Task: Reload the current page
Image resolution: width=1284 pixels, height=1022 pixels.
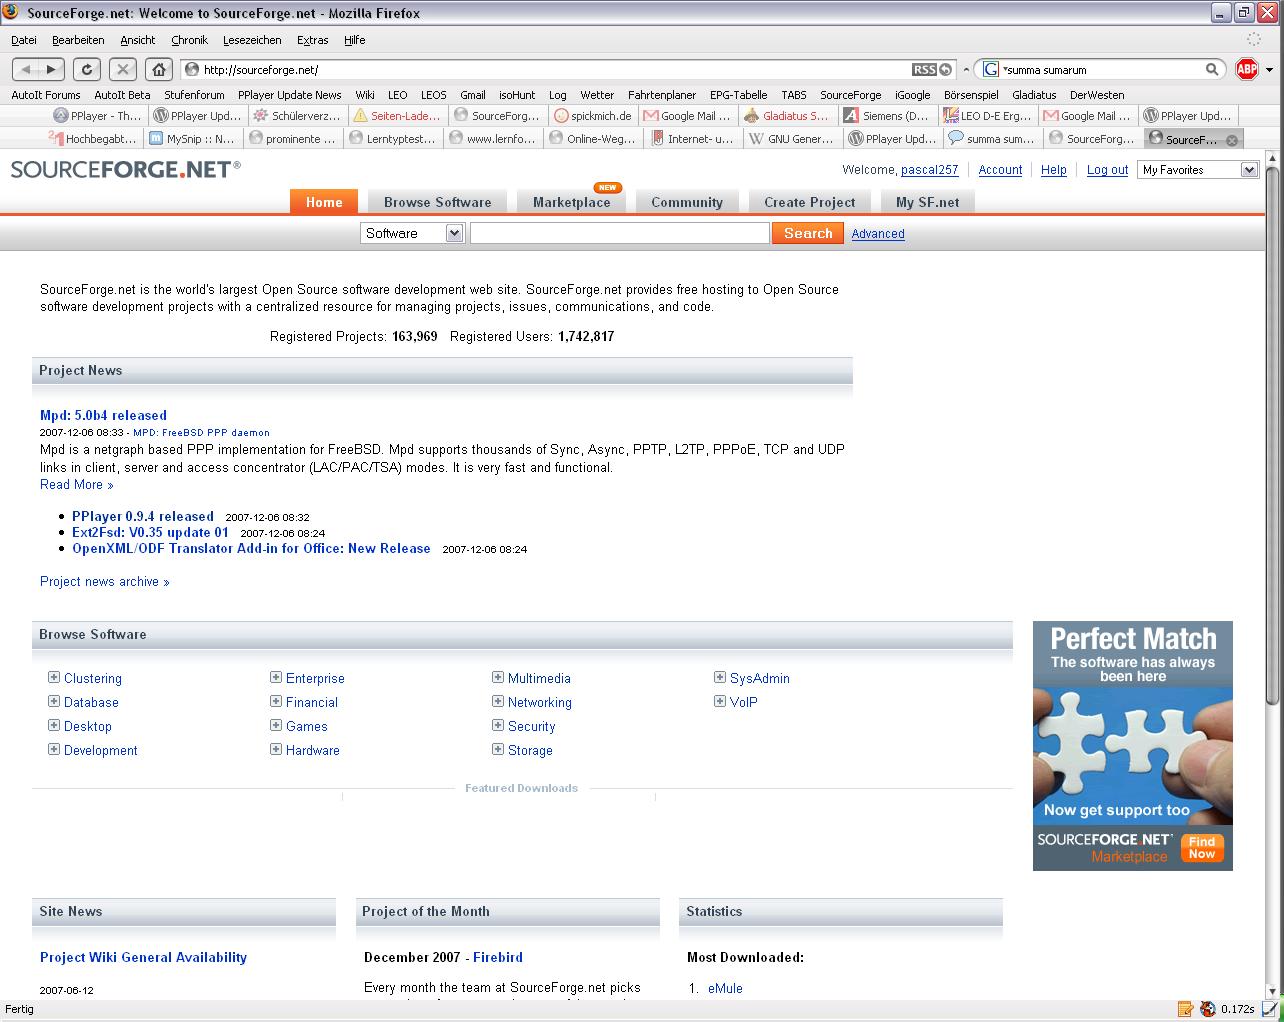Action: click(87, 69)
